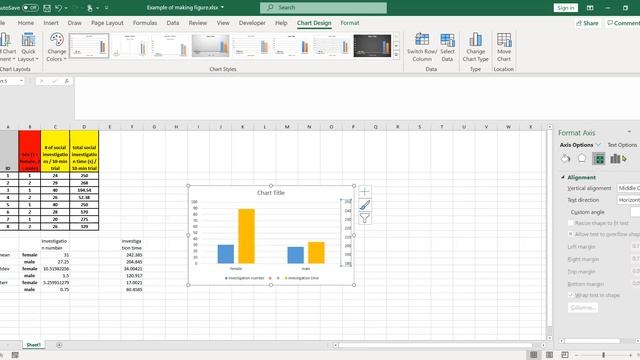Open the Developer tab
Viewport: 640px width, 360px height.
[252, 23]
